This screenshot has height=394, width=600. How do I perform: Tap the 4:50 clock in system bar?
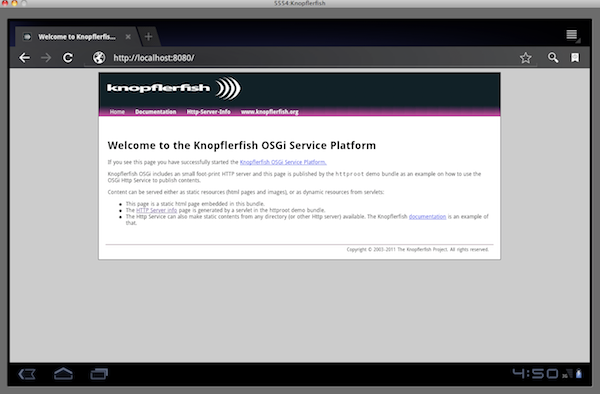(536, 373)
